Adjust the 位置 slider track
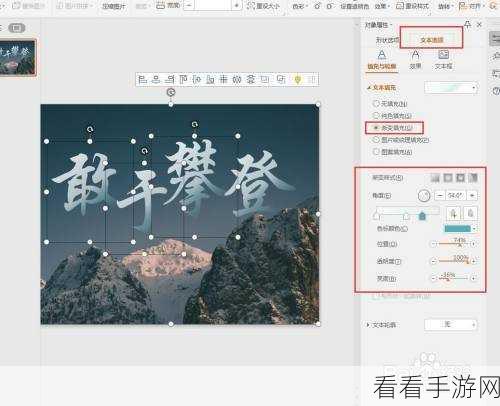 click(453, 244)
